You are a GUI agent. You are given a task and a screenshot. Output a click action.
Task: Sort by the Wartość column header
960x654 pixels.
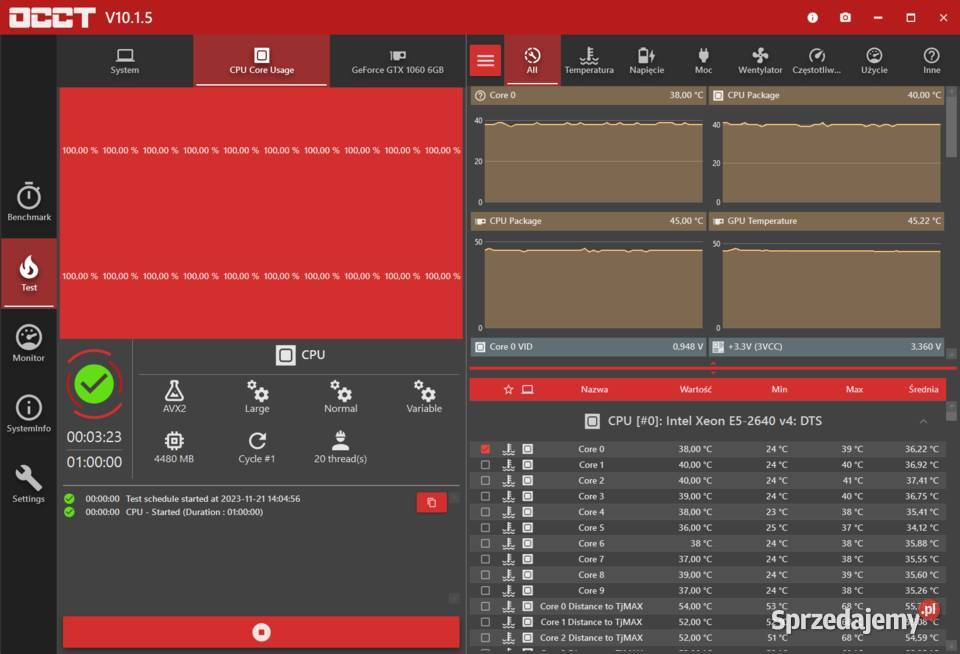click(696, 389)
